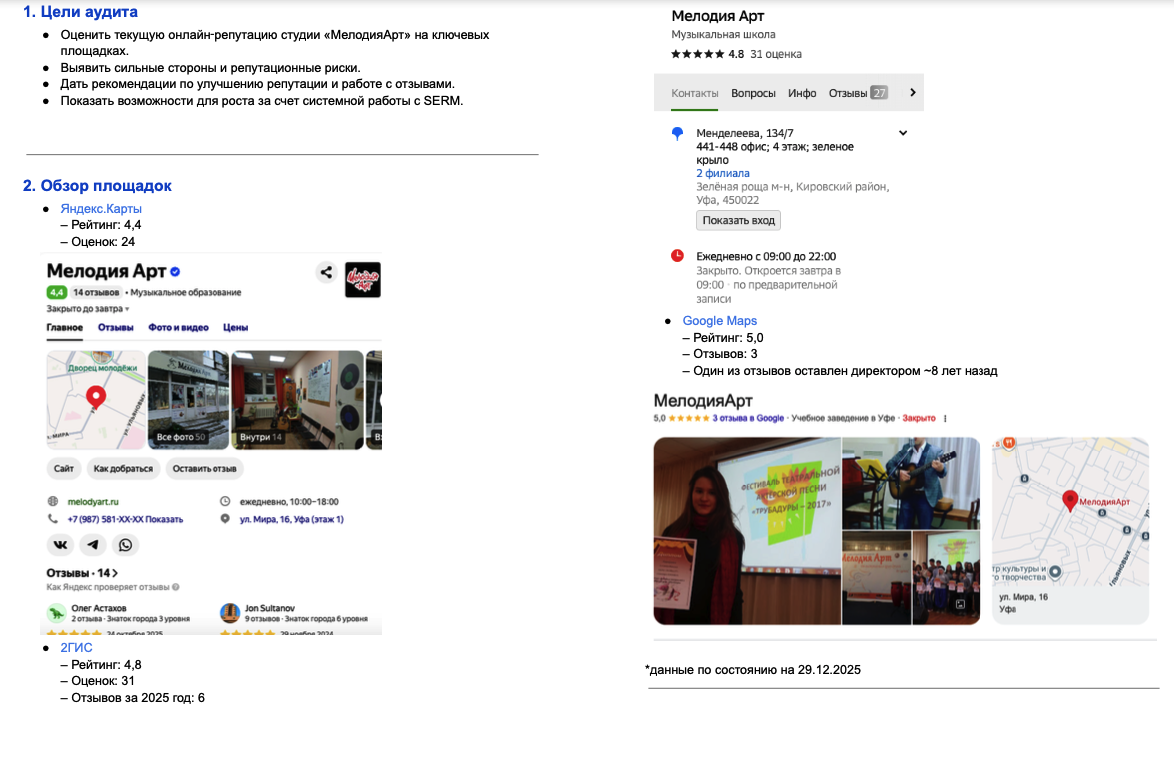Click the red МелодияАрт pin on the Google map
The width and height of the screenshot is (1174, 758).
(1070, 501)
